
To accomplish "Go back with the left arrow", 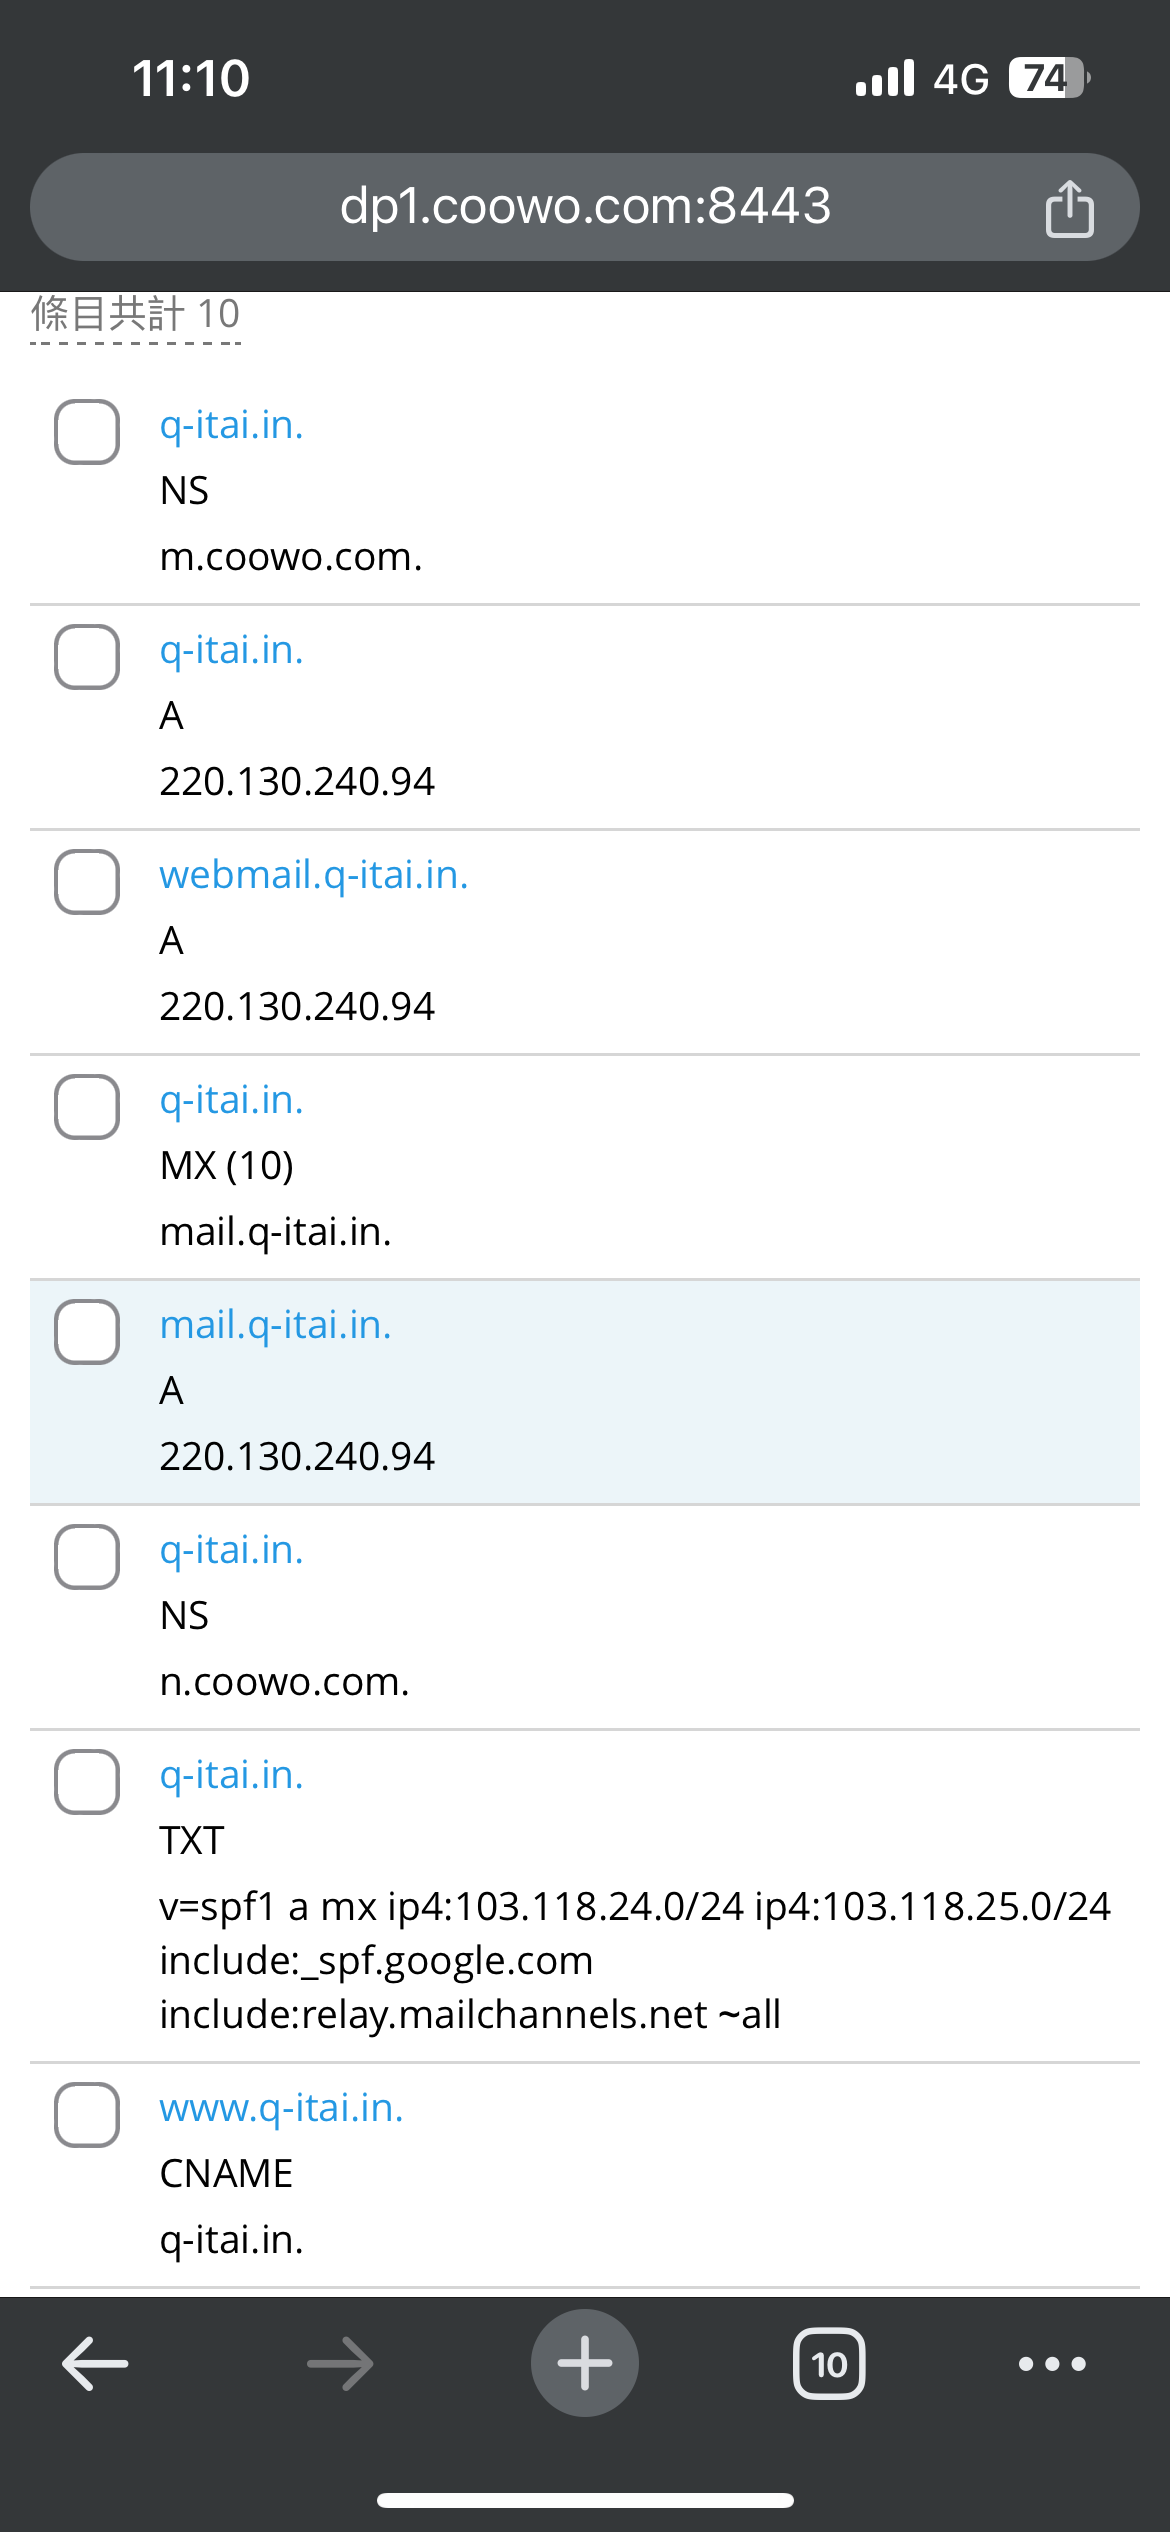I will [95, 2364].
